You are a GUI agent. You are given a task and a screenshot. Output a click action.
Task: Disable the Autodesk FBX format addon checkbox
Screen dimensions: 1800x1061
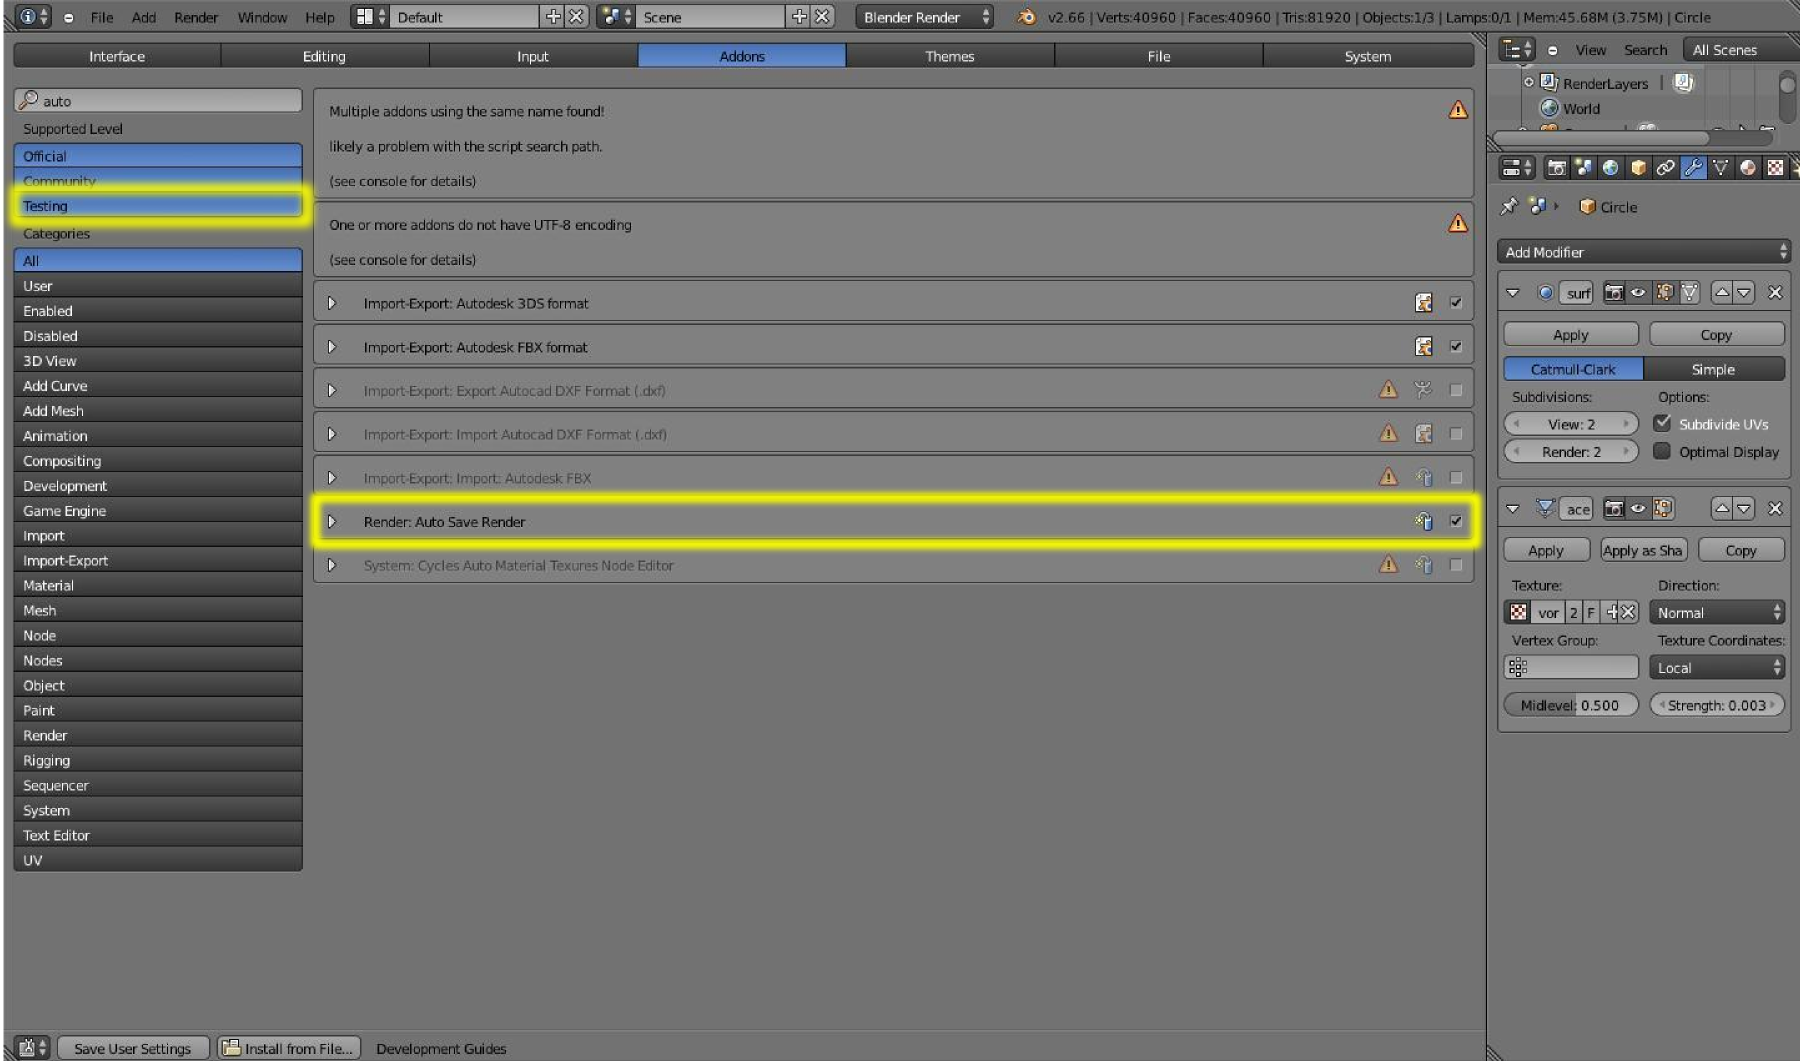(1456, 347)
